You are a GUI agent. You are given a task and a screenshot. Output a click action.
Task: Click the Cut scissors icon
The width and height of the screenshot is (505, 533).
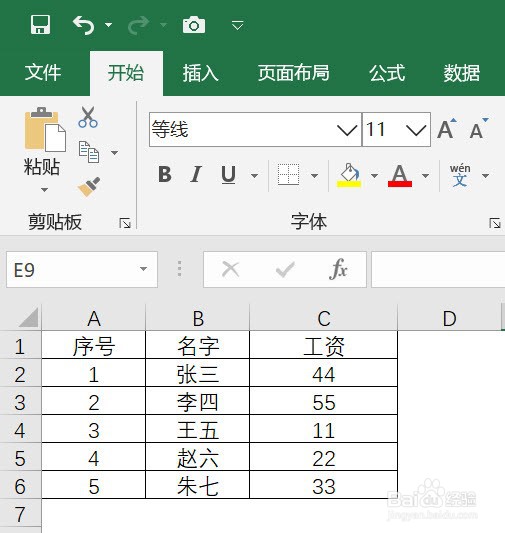(88, 117)
